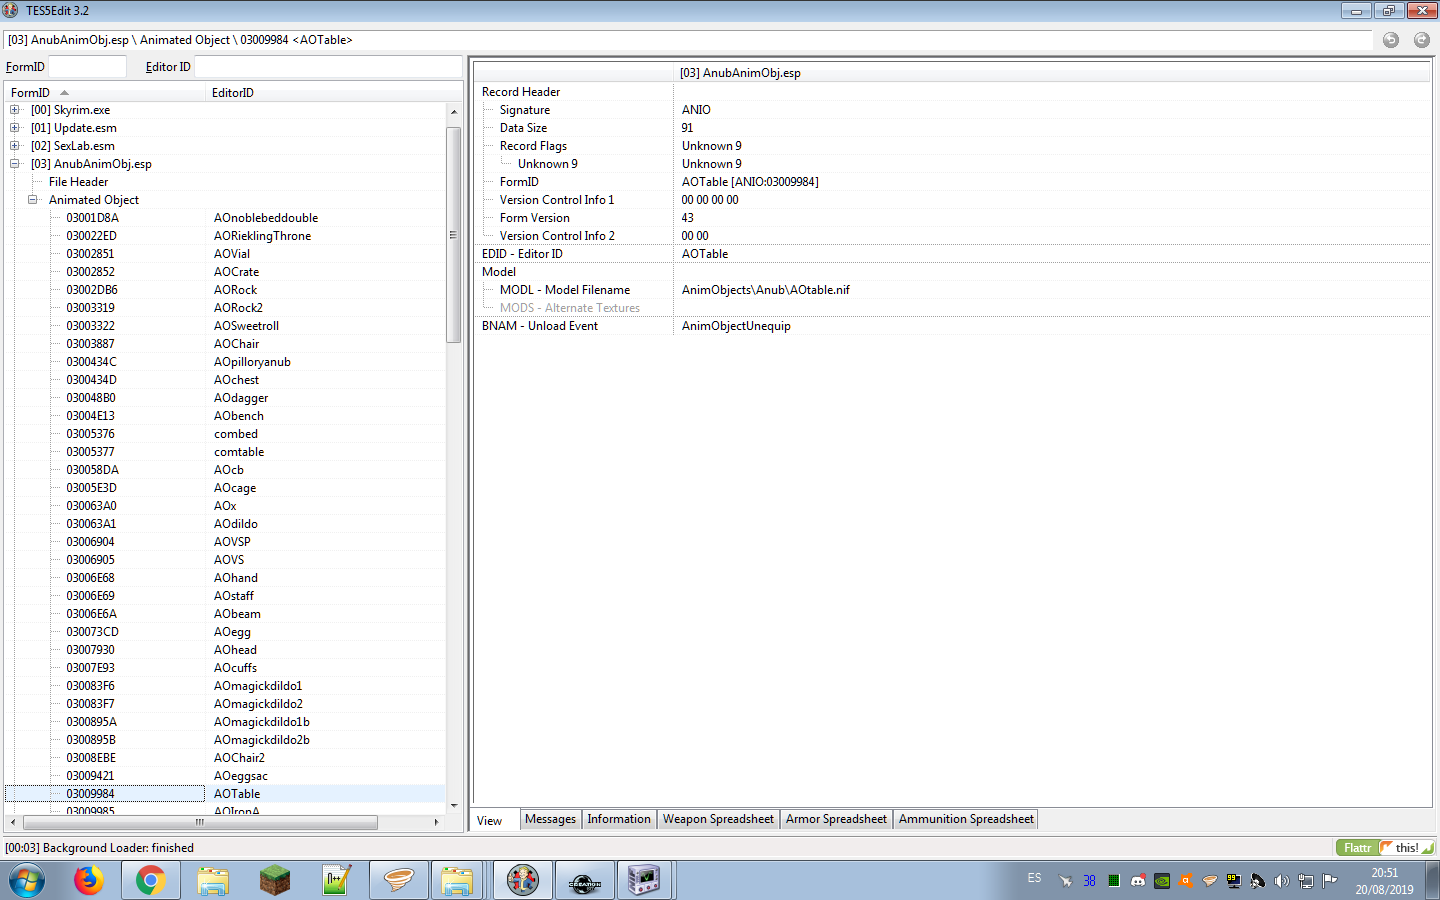Click the 'this!' button in status bar
This screenshot has width=1440, height=900.
point(1407,847)
